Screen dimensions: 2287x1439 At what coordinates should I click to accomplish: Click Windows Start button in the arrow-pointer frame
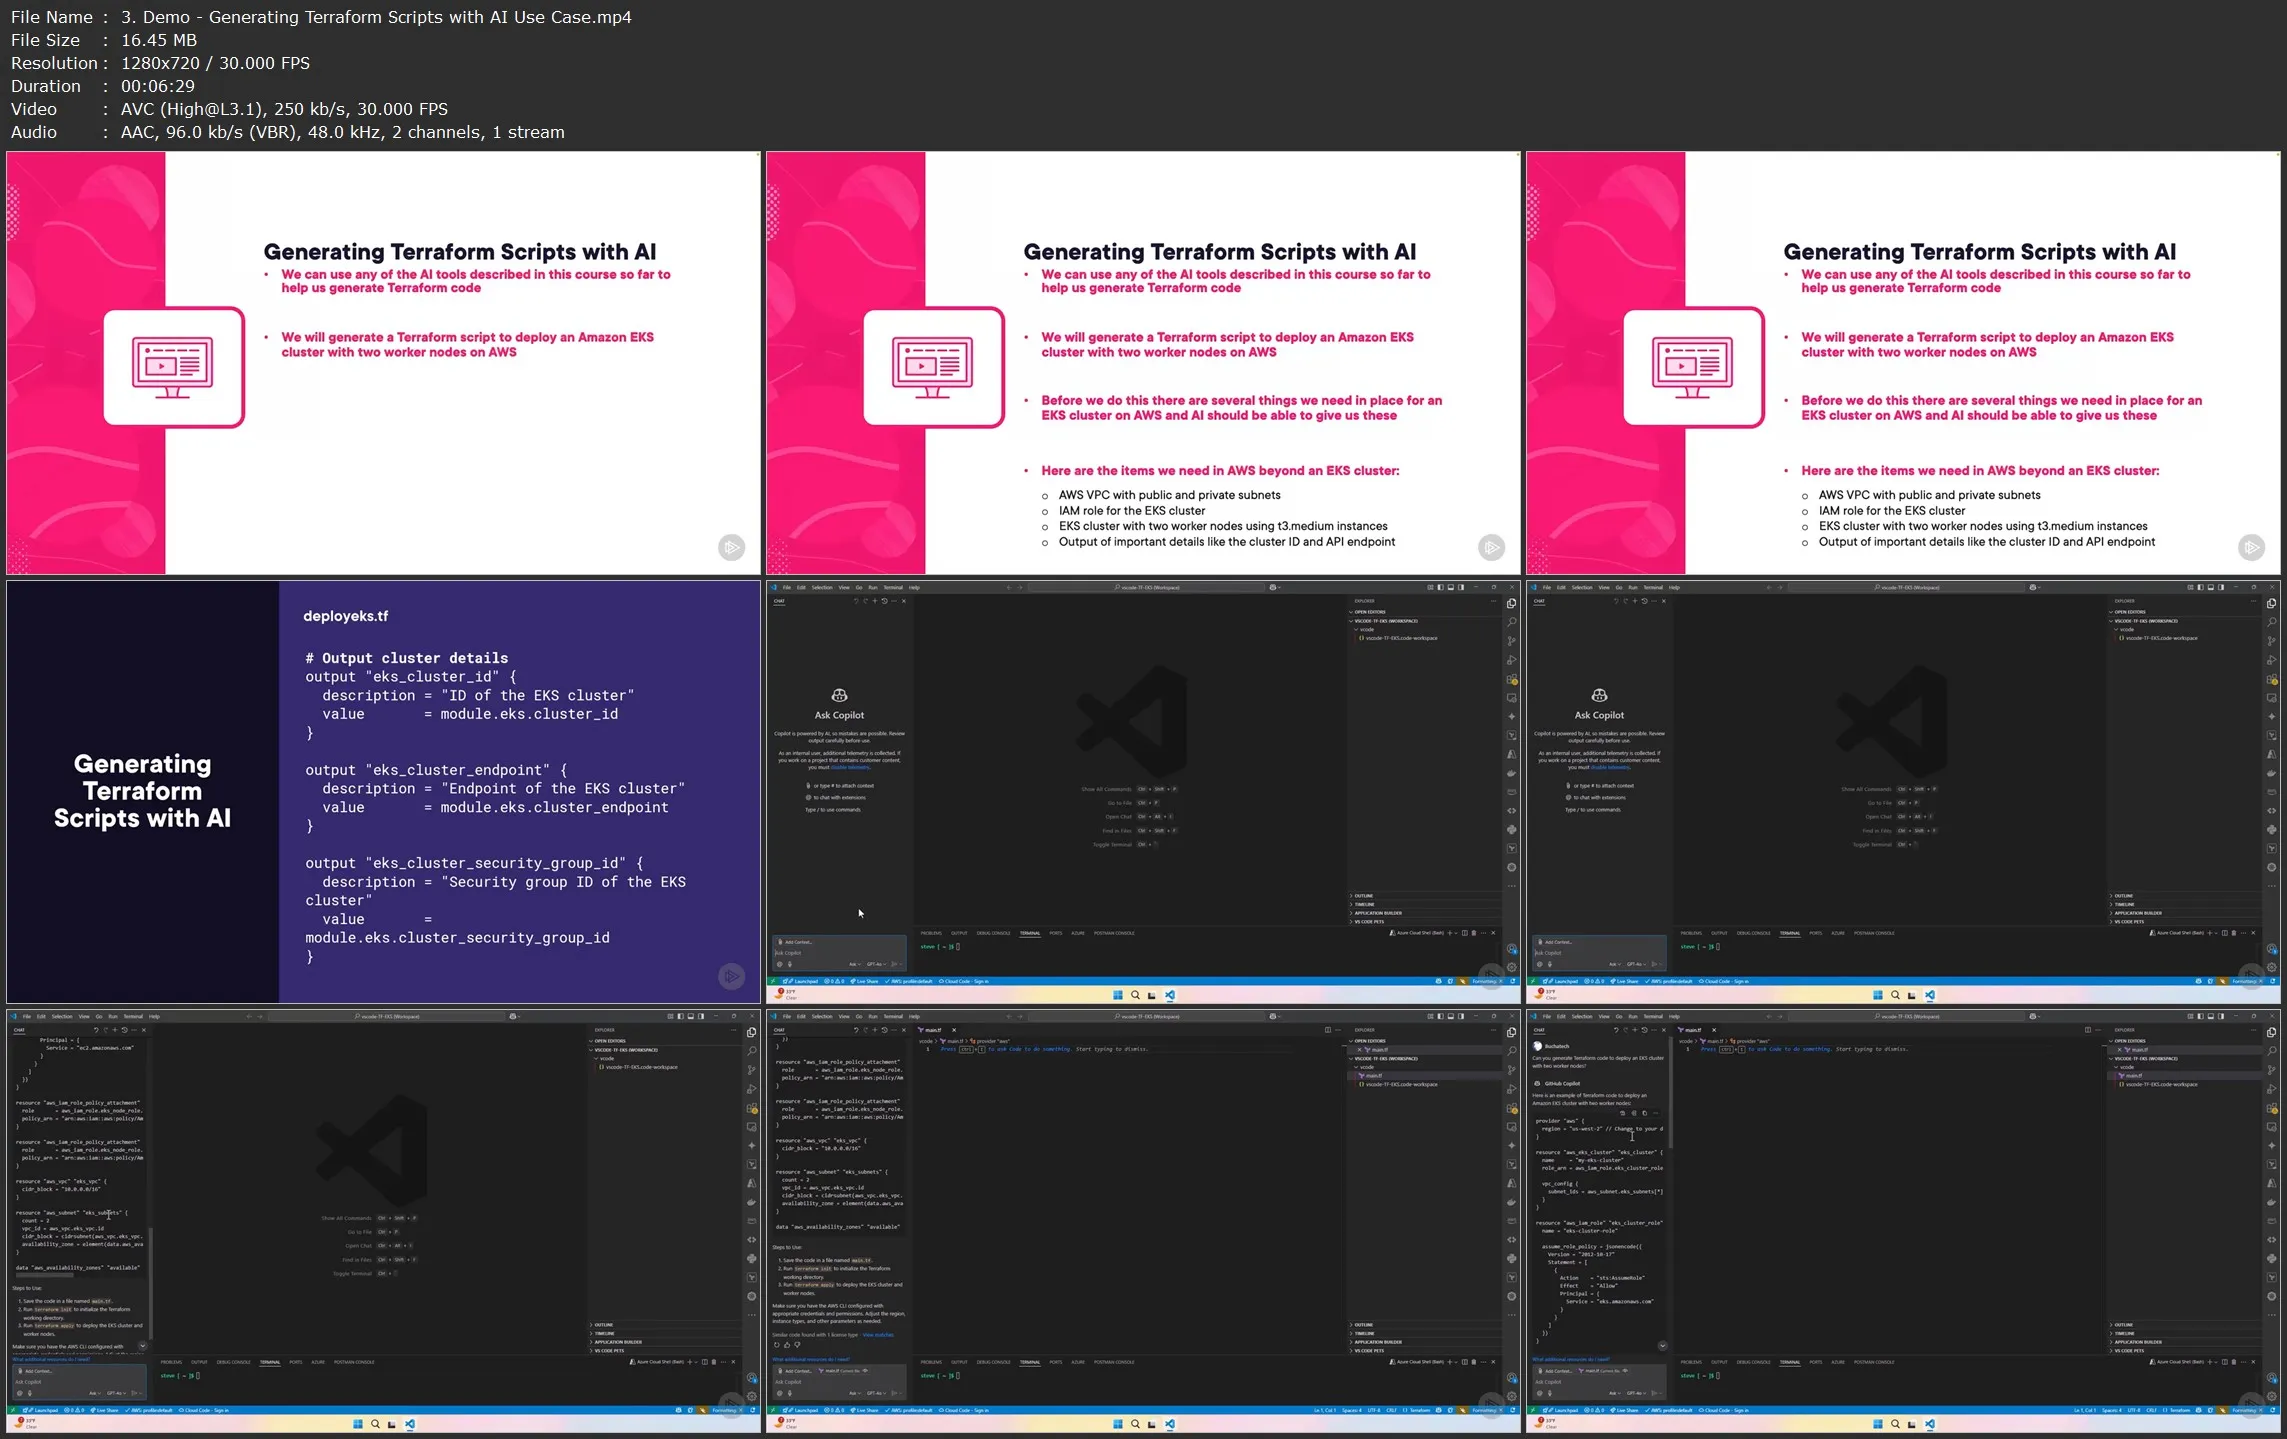[1118, 995]
